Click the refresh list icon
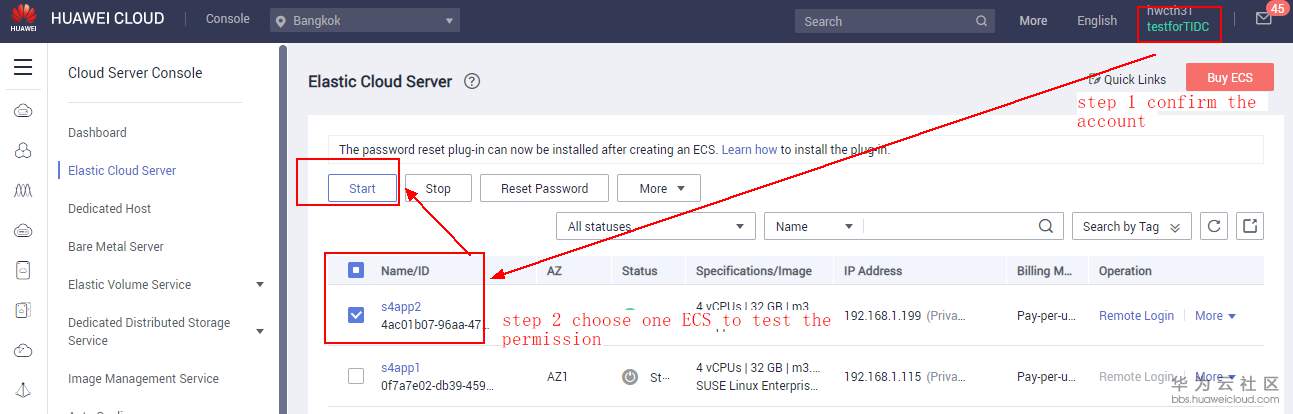This screenshot has width=1293, height=414. pyautogui.click(x=1213, y=226)
